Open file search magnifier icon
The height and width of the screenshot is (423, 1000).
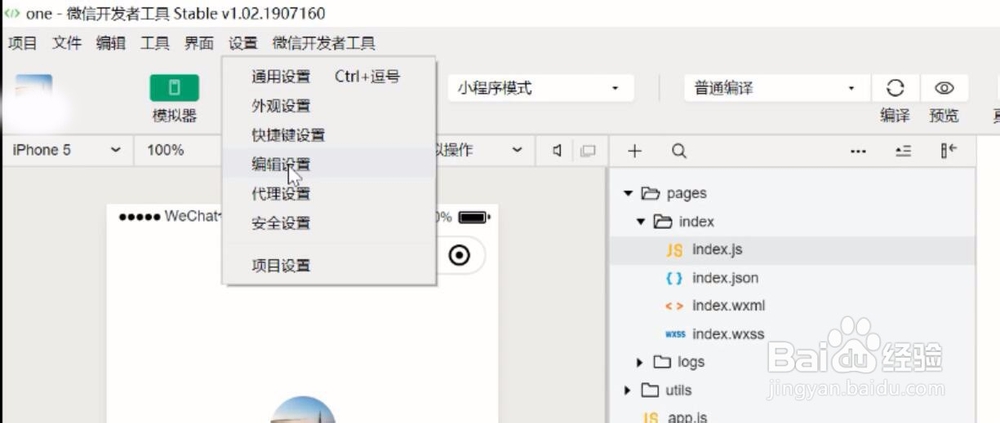tap(679, 151)
